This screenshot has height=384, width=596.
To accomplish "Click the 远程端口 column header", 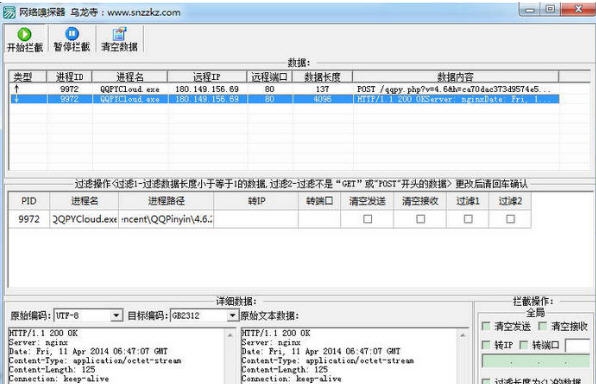I will 269,77.
